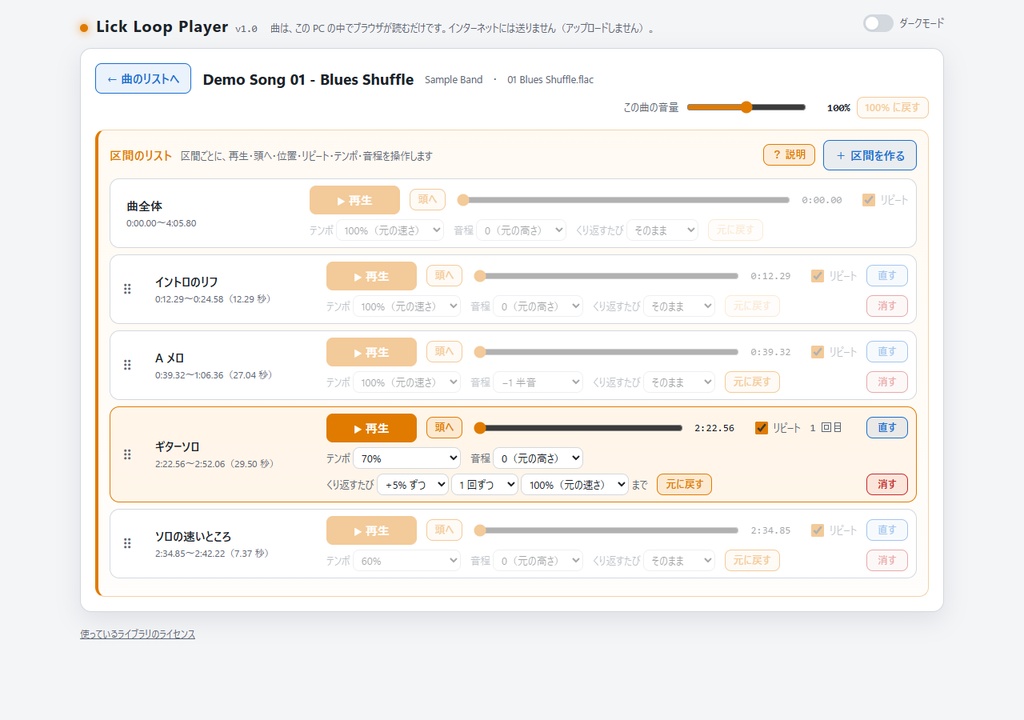Edit A メロ with 直す button

pyautogui.click(x=887, y=352)
